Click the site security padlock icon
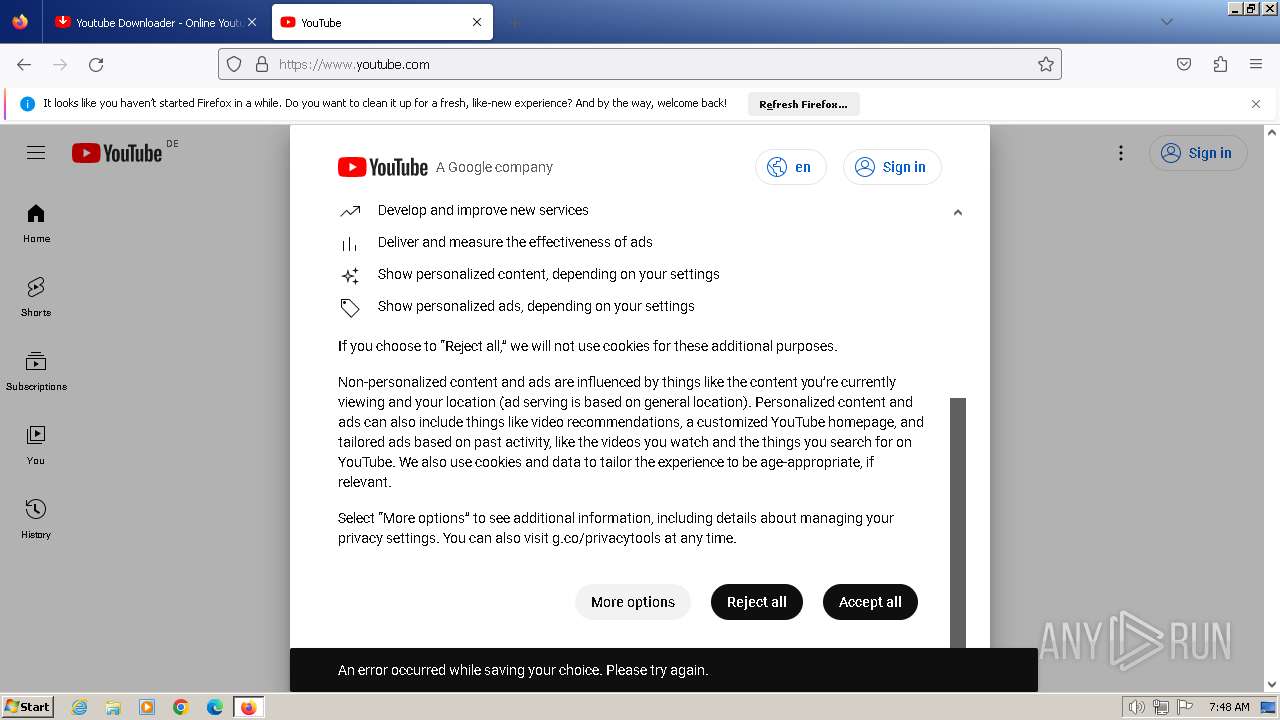Screen dimensions: 1280x720 [x=262, y=64]
